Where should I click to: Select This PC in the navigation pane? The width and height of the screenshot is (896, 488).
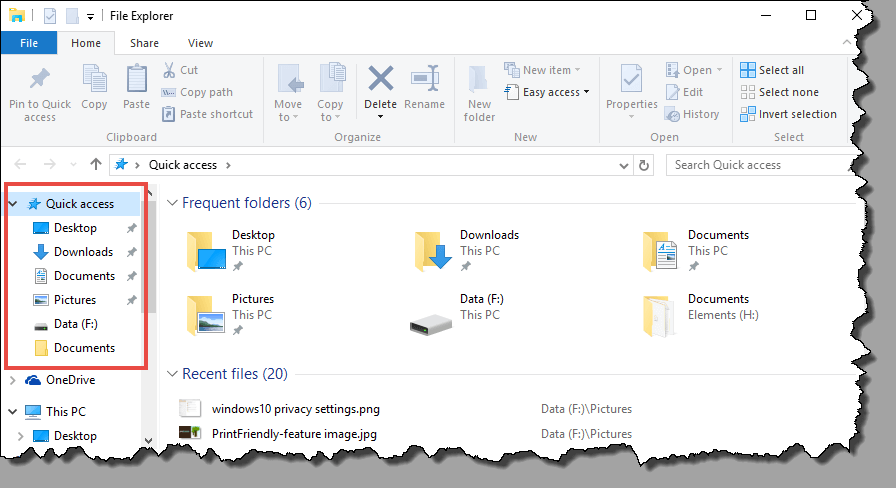(66, 411)
